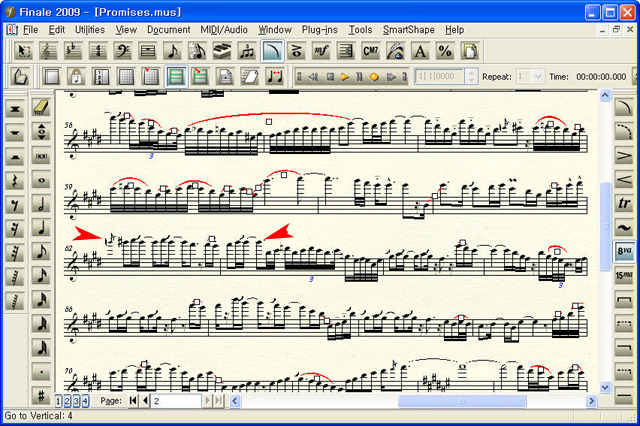The image size is (640, 426).
Task: Select the Text tool letter A
Action: [420, 51]
